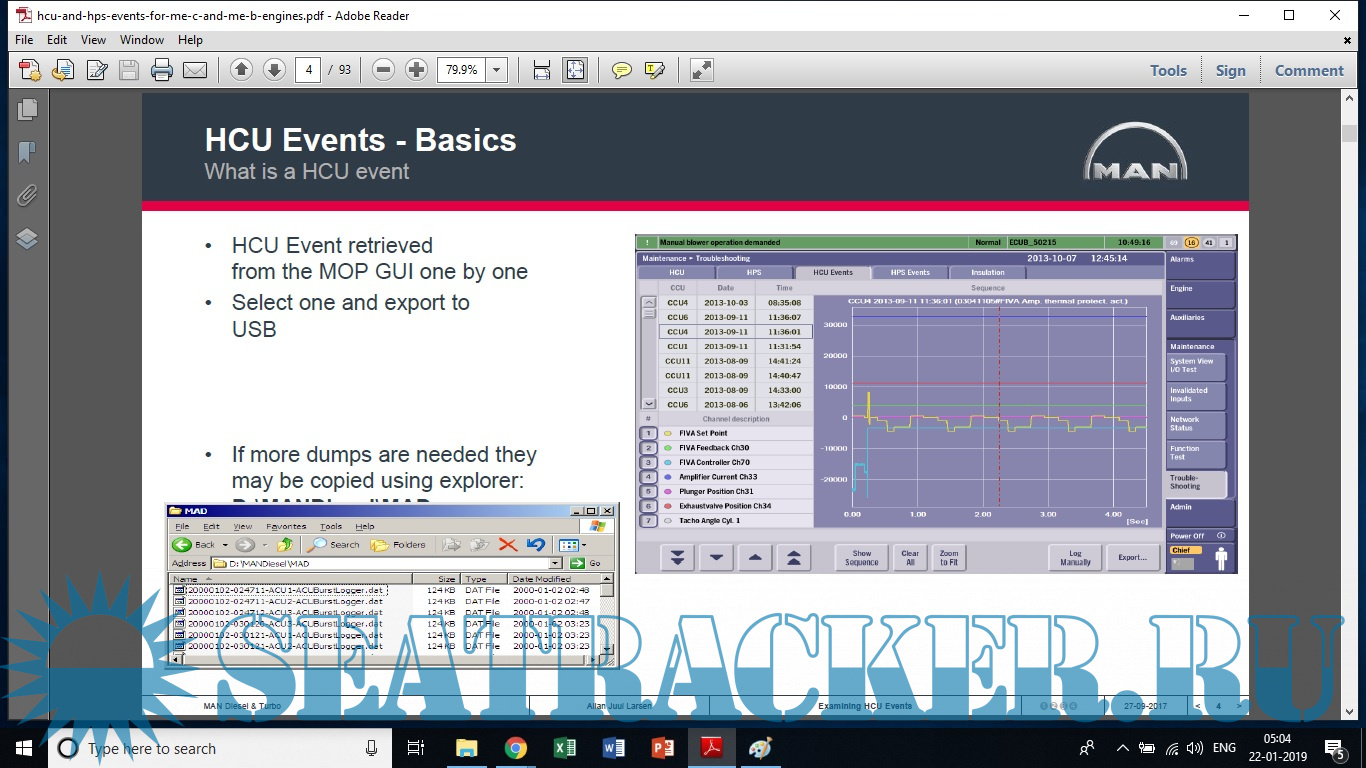Open the Attachments paperclip panel

click(x=27, y=195)
